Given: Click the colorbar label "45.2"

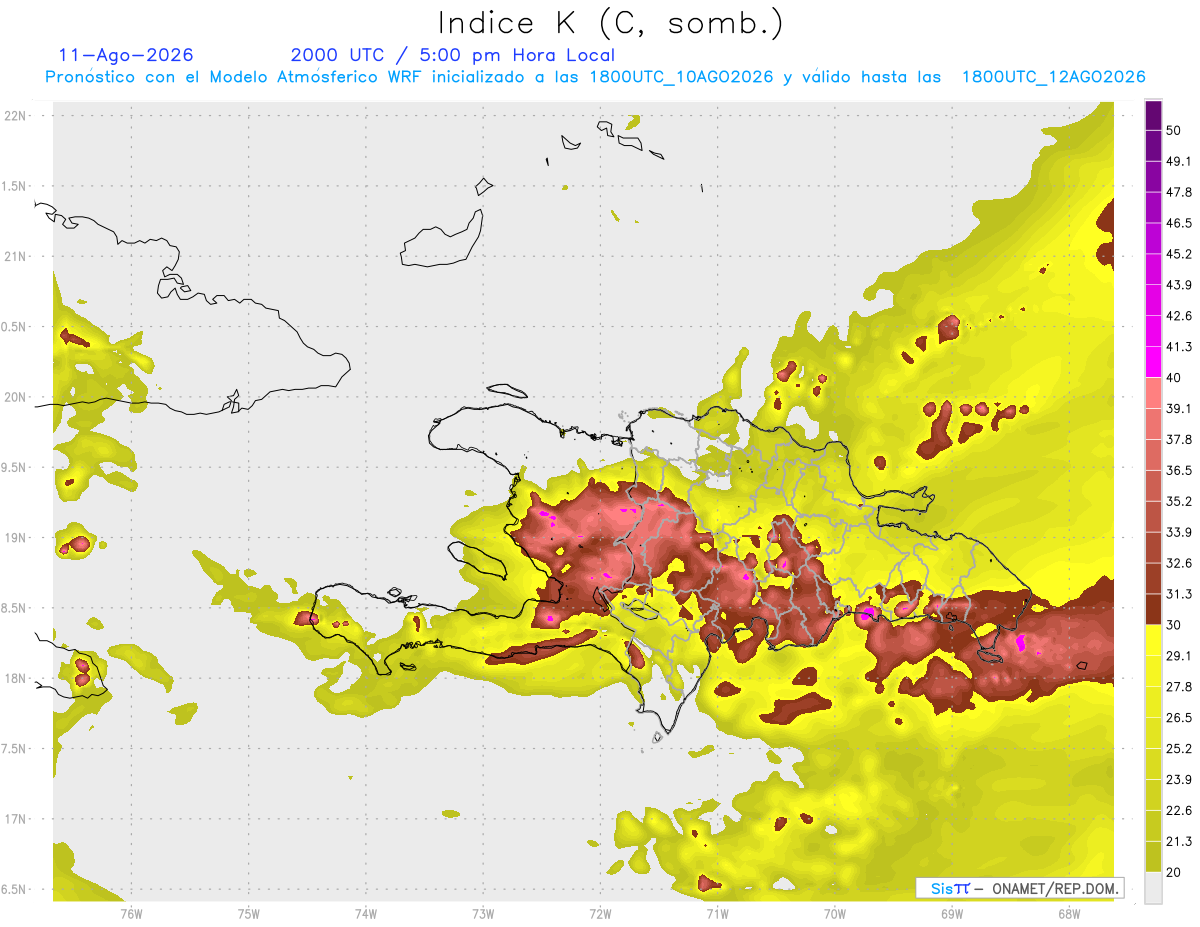Looking at the screenshot, I should point(1179,254).
